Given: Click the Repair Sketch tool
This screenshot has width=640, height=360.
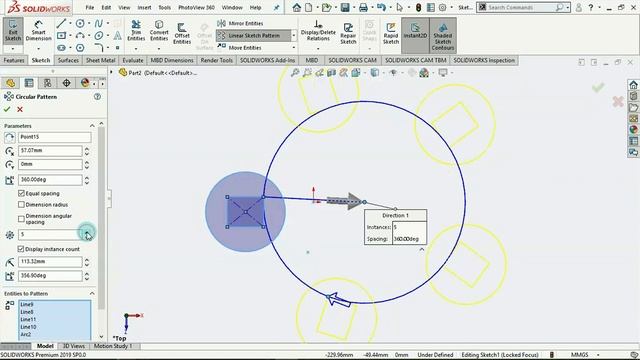Looking at the screenshot, I should pos(348,33).
